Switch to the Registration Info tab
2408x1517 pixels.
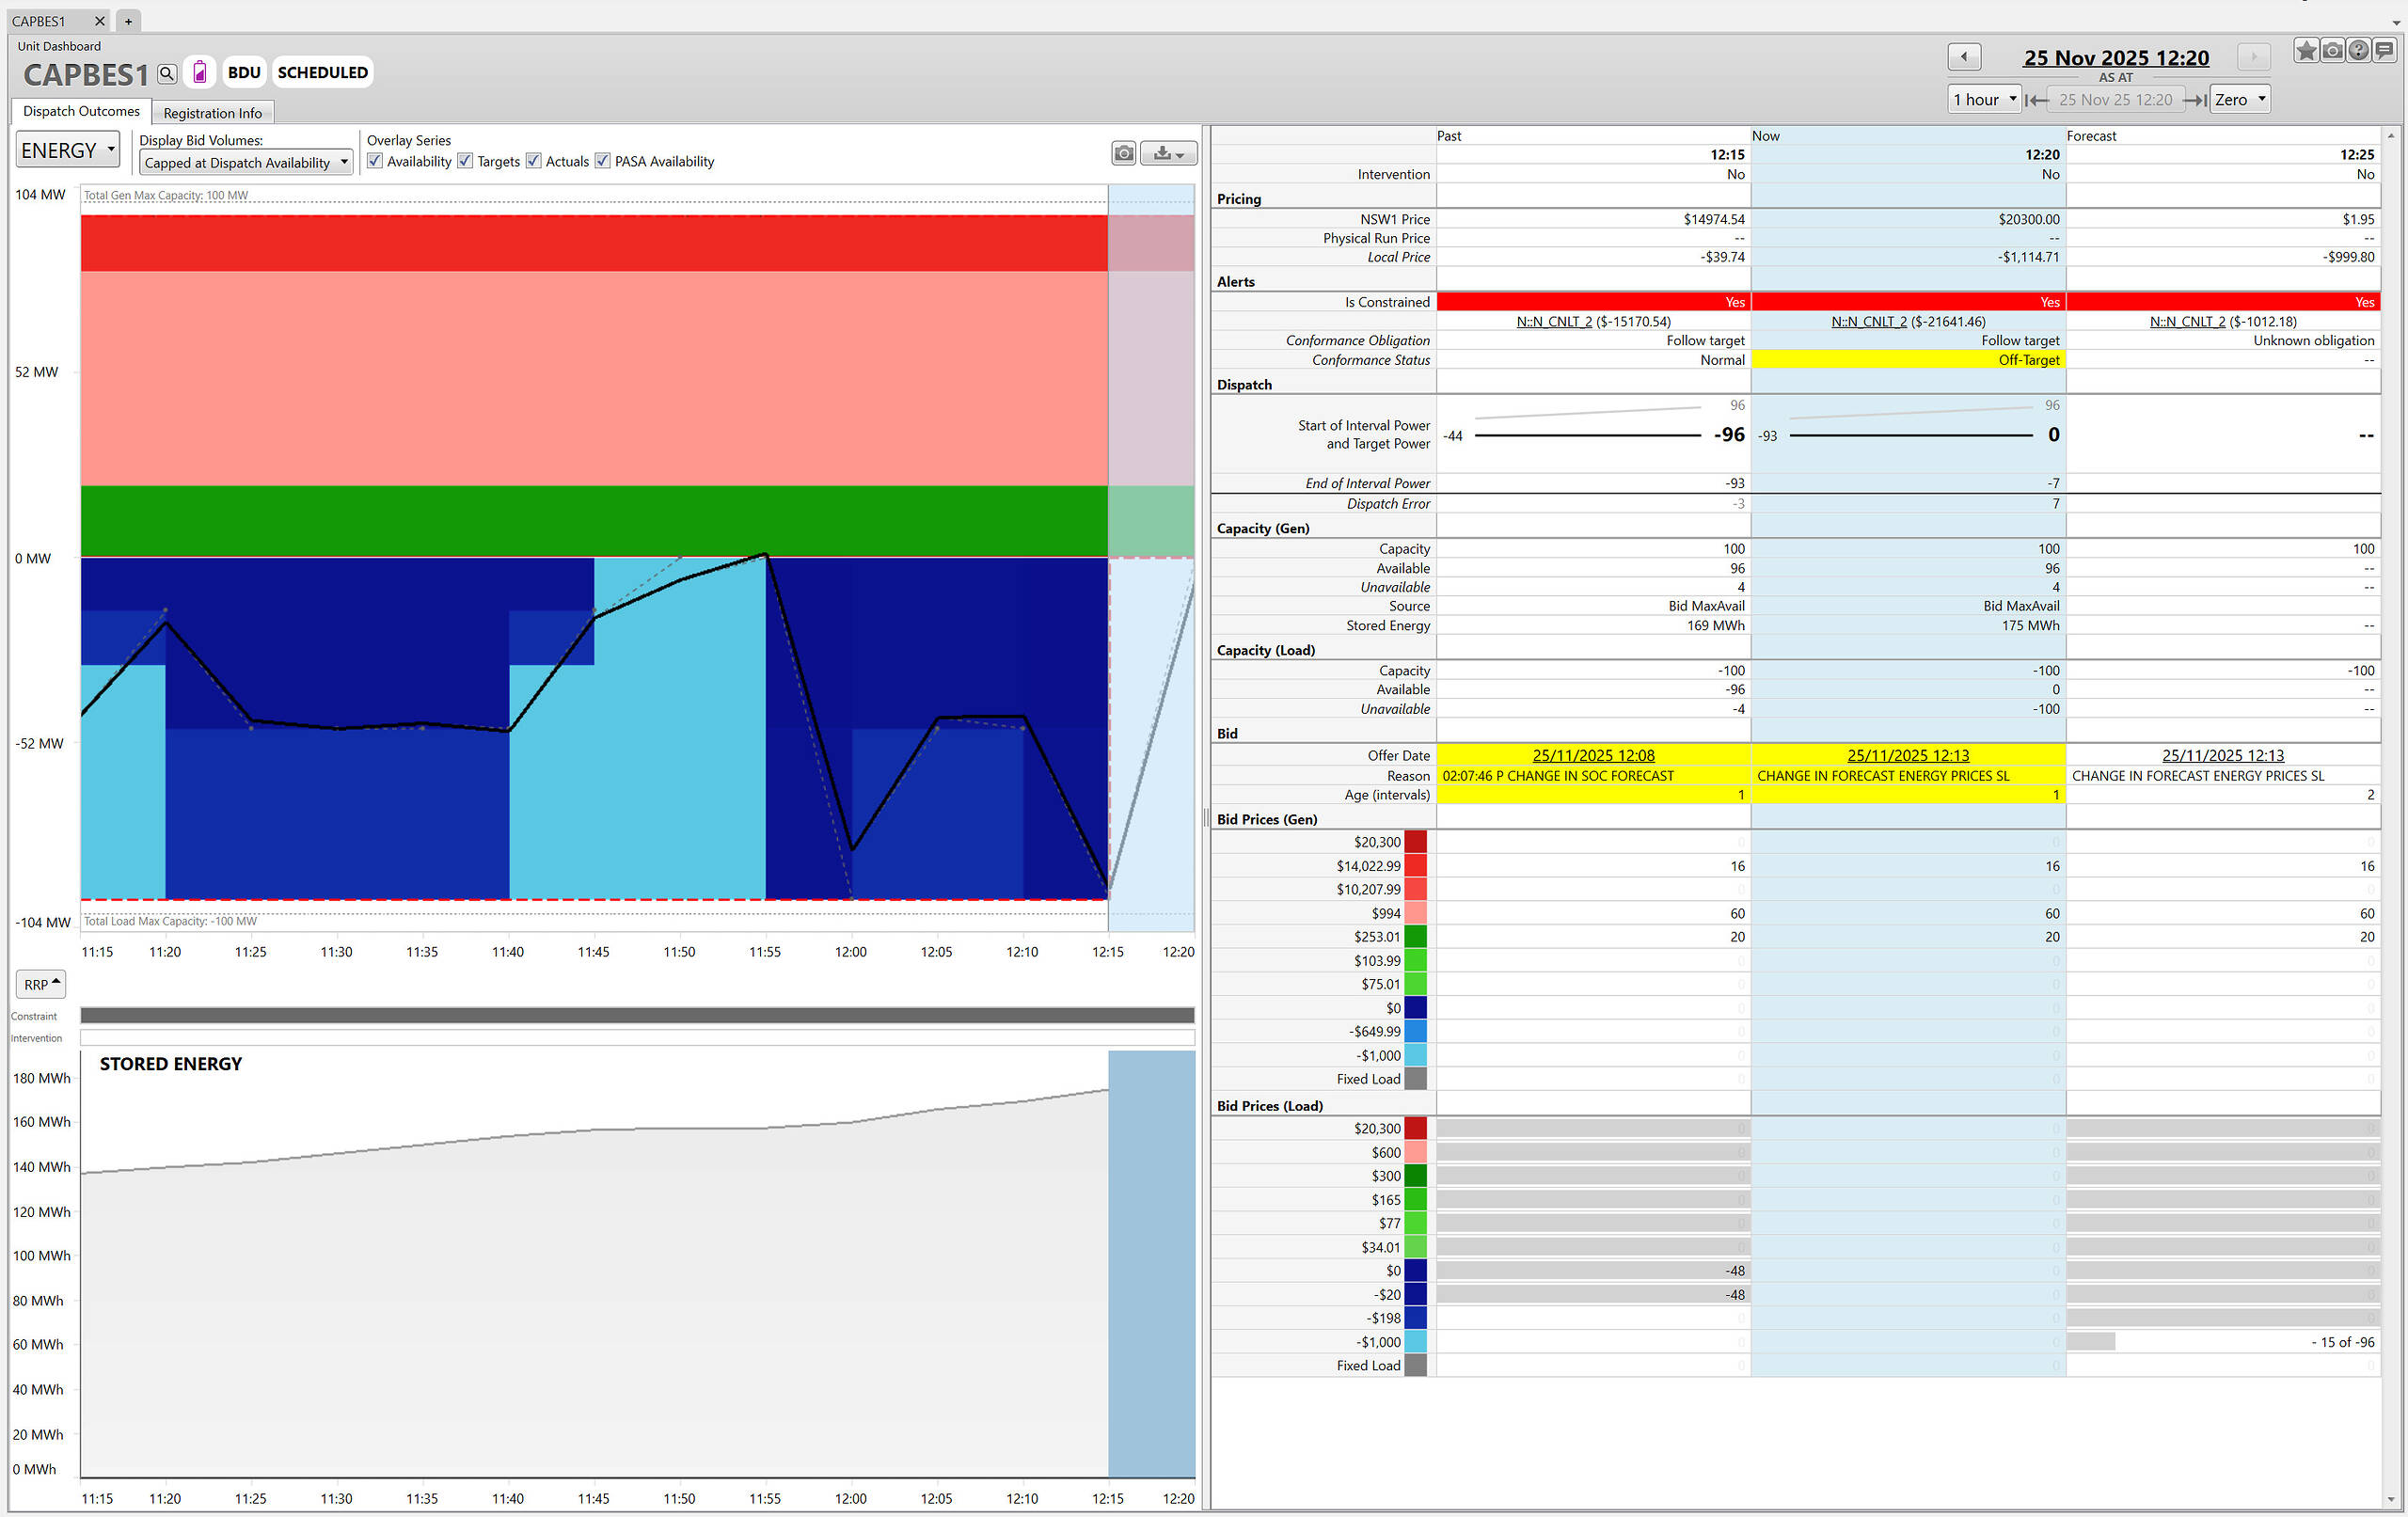click(212, 113)
